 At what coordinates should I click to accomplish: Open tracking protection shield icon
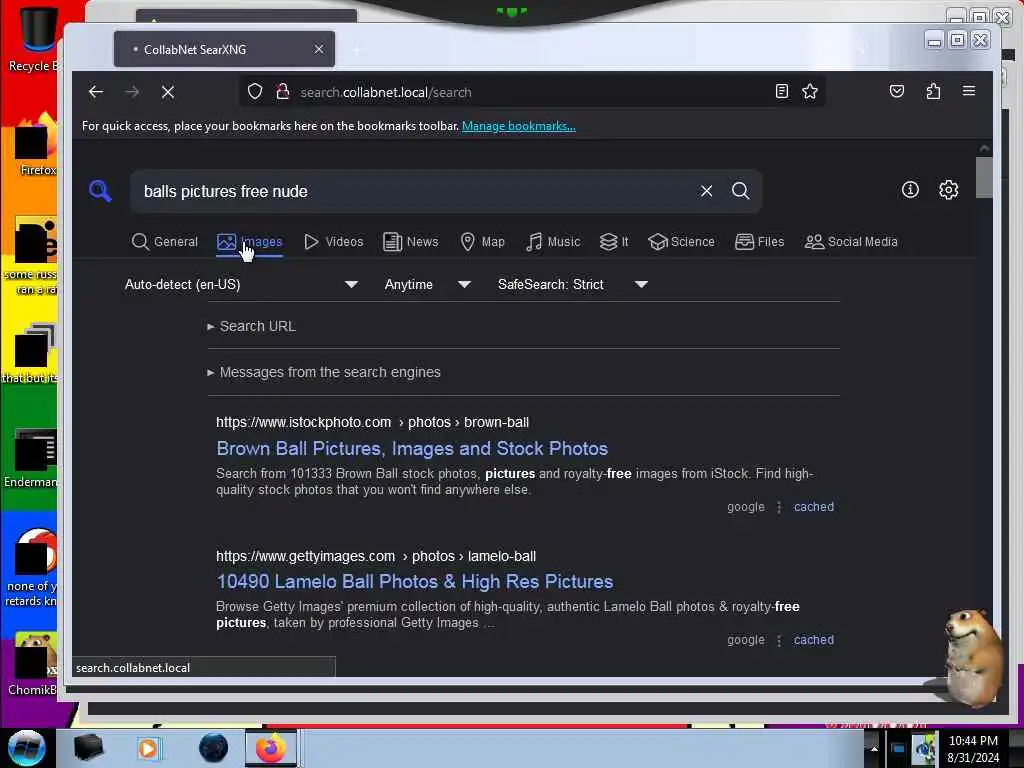255,91
